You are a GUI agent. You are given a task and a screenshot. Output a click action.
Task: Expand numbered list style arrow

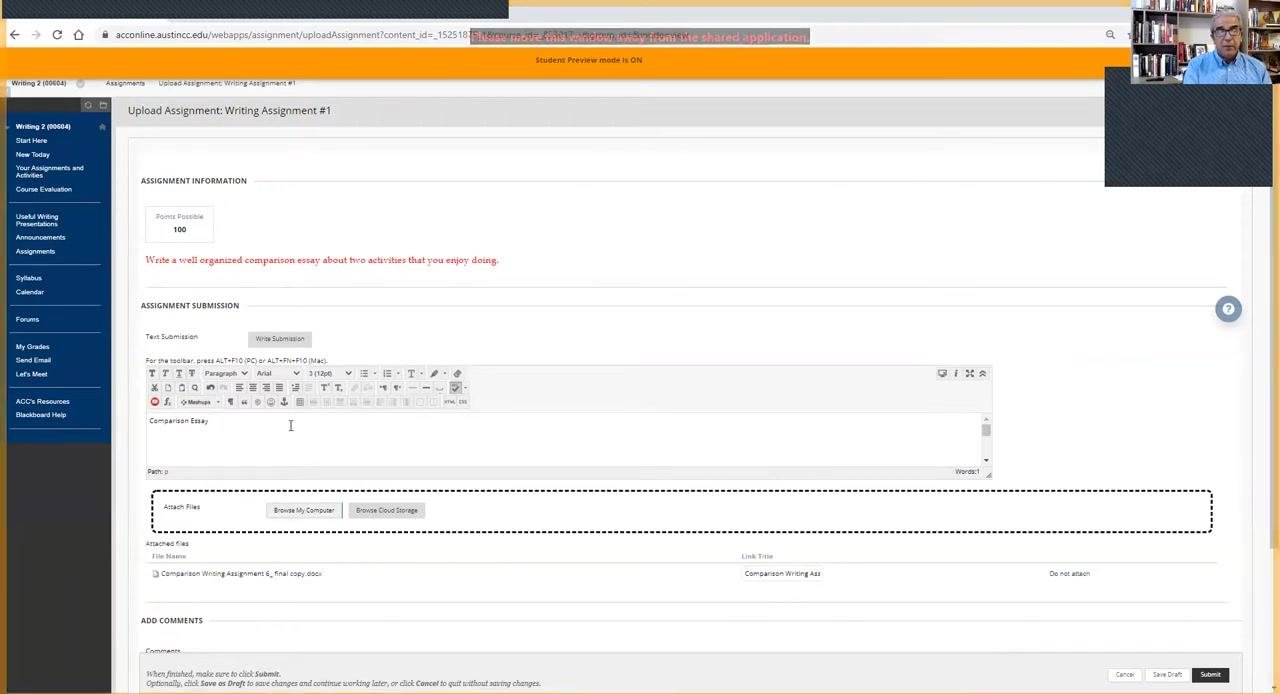[x=398, y=373]
